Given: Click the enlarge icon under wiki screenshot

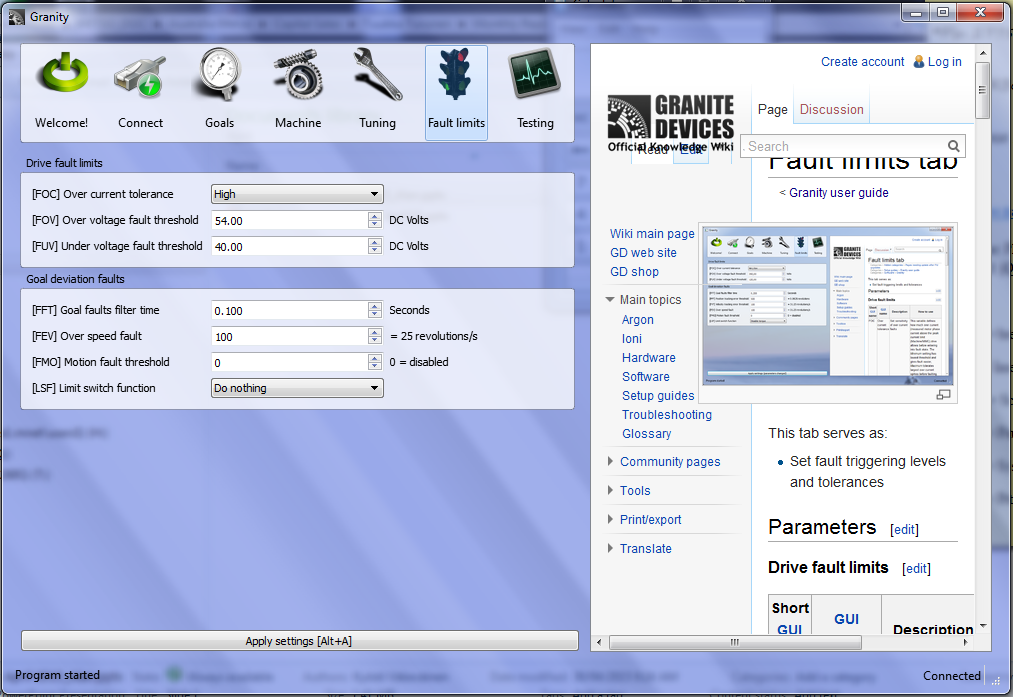Looking at the screenshot, I should click(x=943, y=394).
